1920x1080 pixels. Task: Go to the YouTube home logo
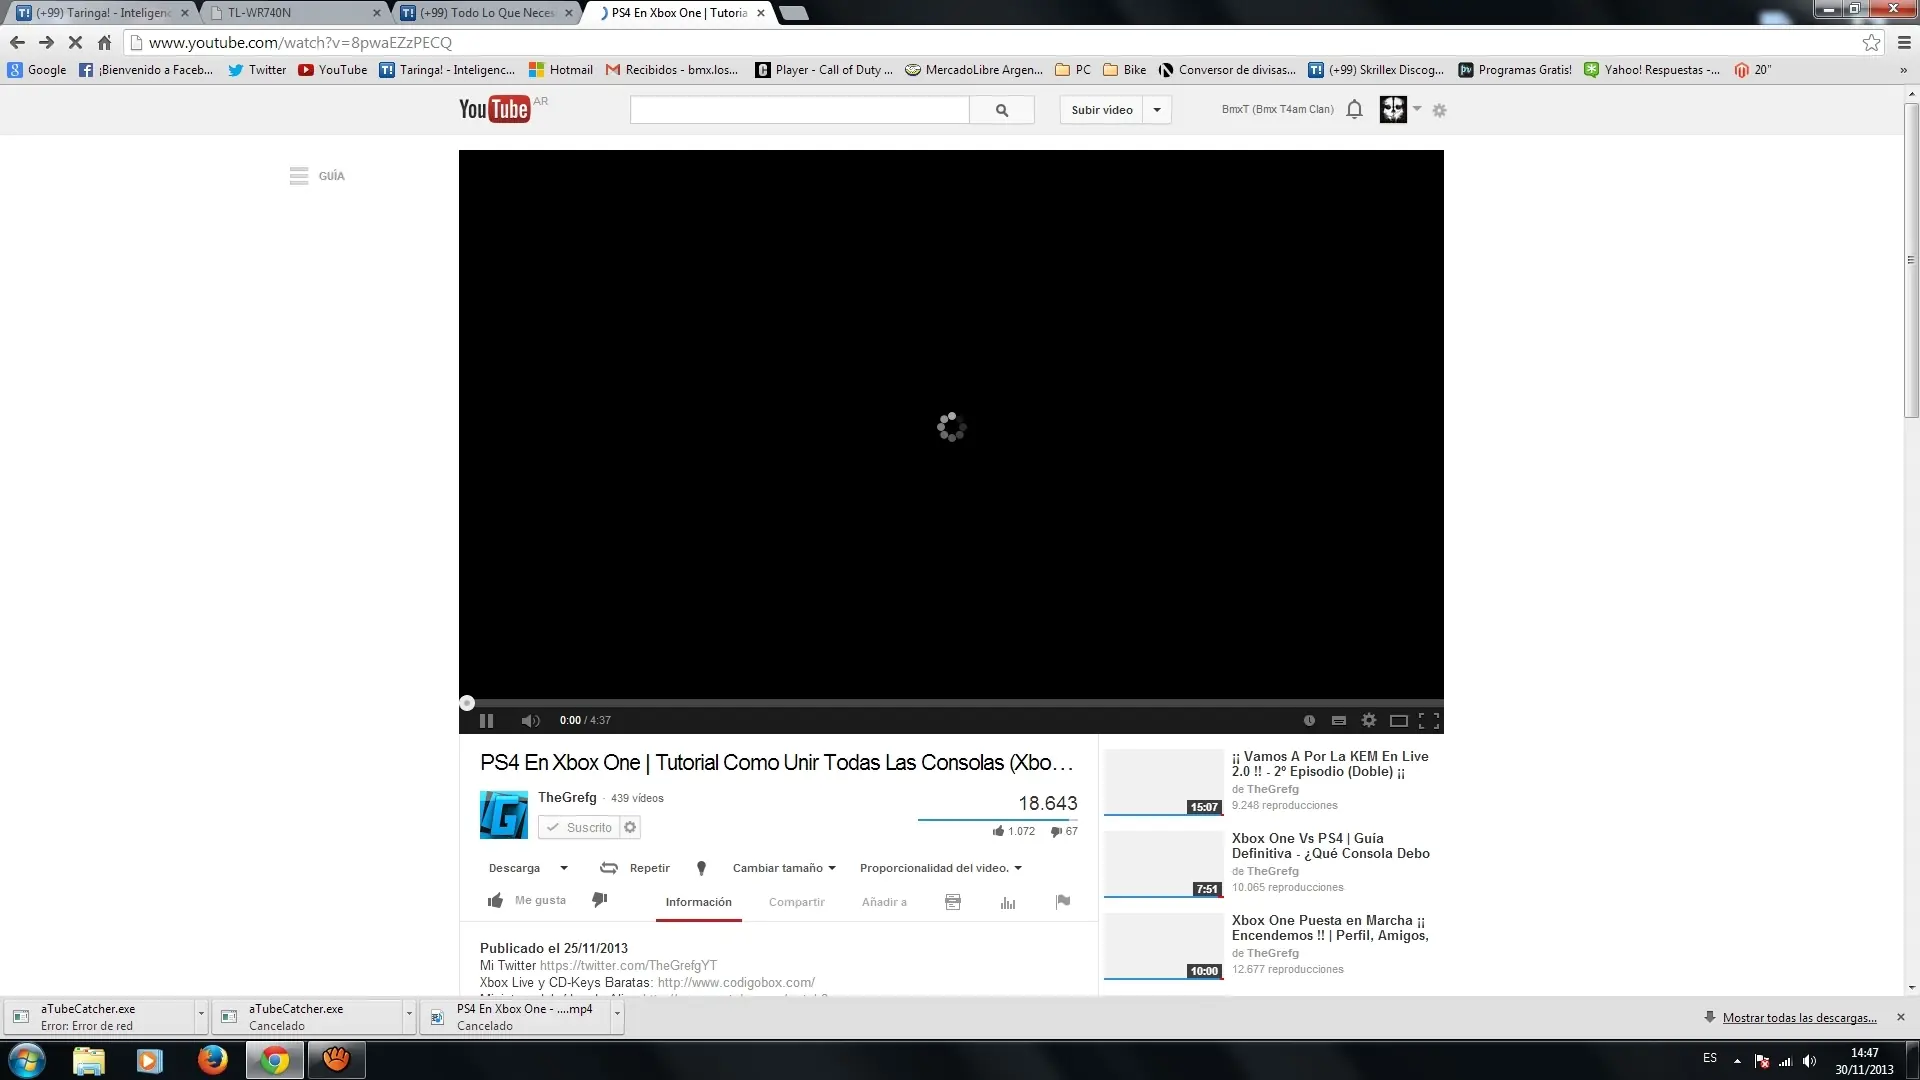pos(494,109)
